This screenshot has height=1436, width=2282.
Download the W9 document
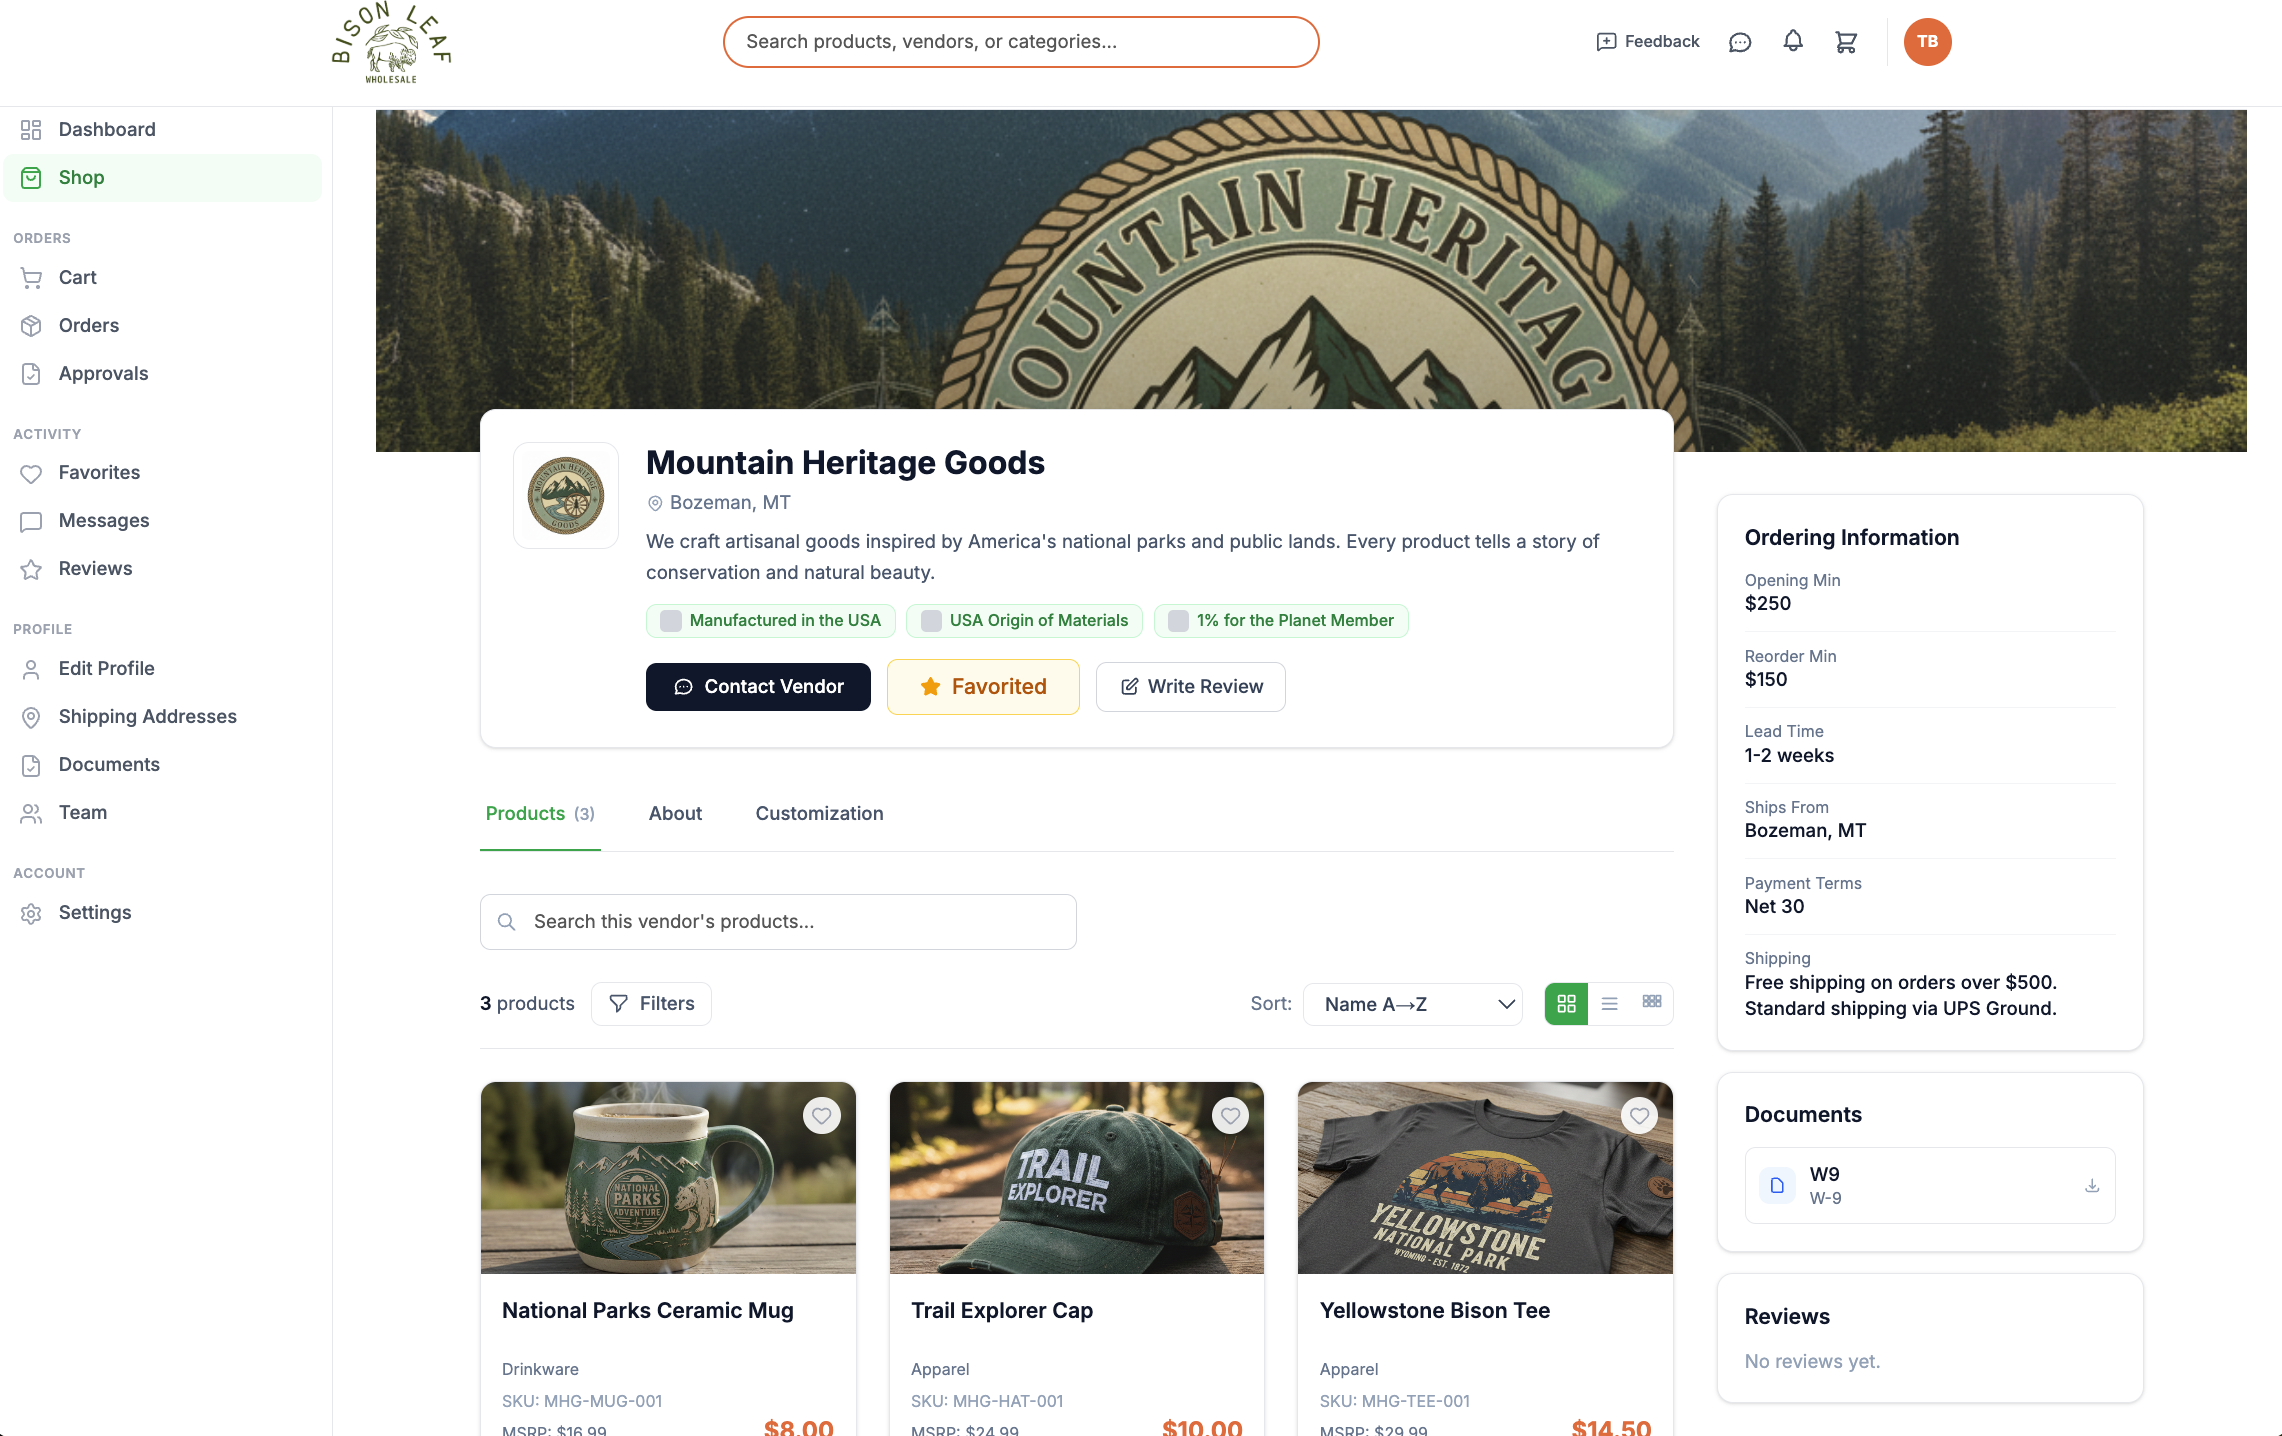pos(2091,1186)
